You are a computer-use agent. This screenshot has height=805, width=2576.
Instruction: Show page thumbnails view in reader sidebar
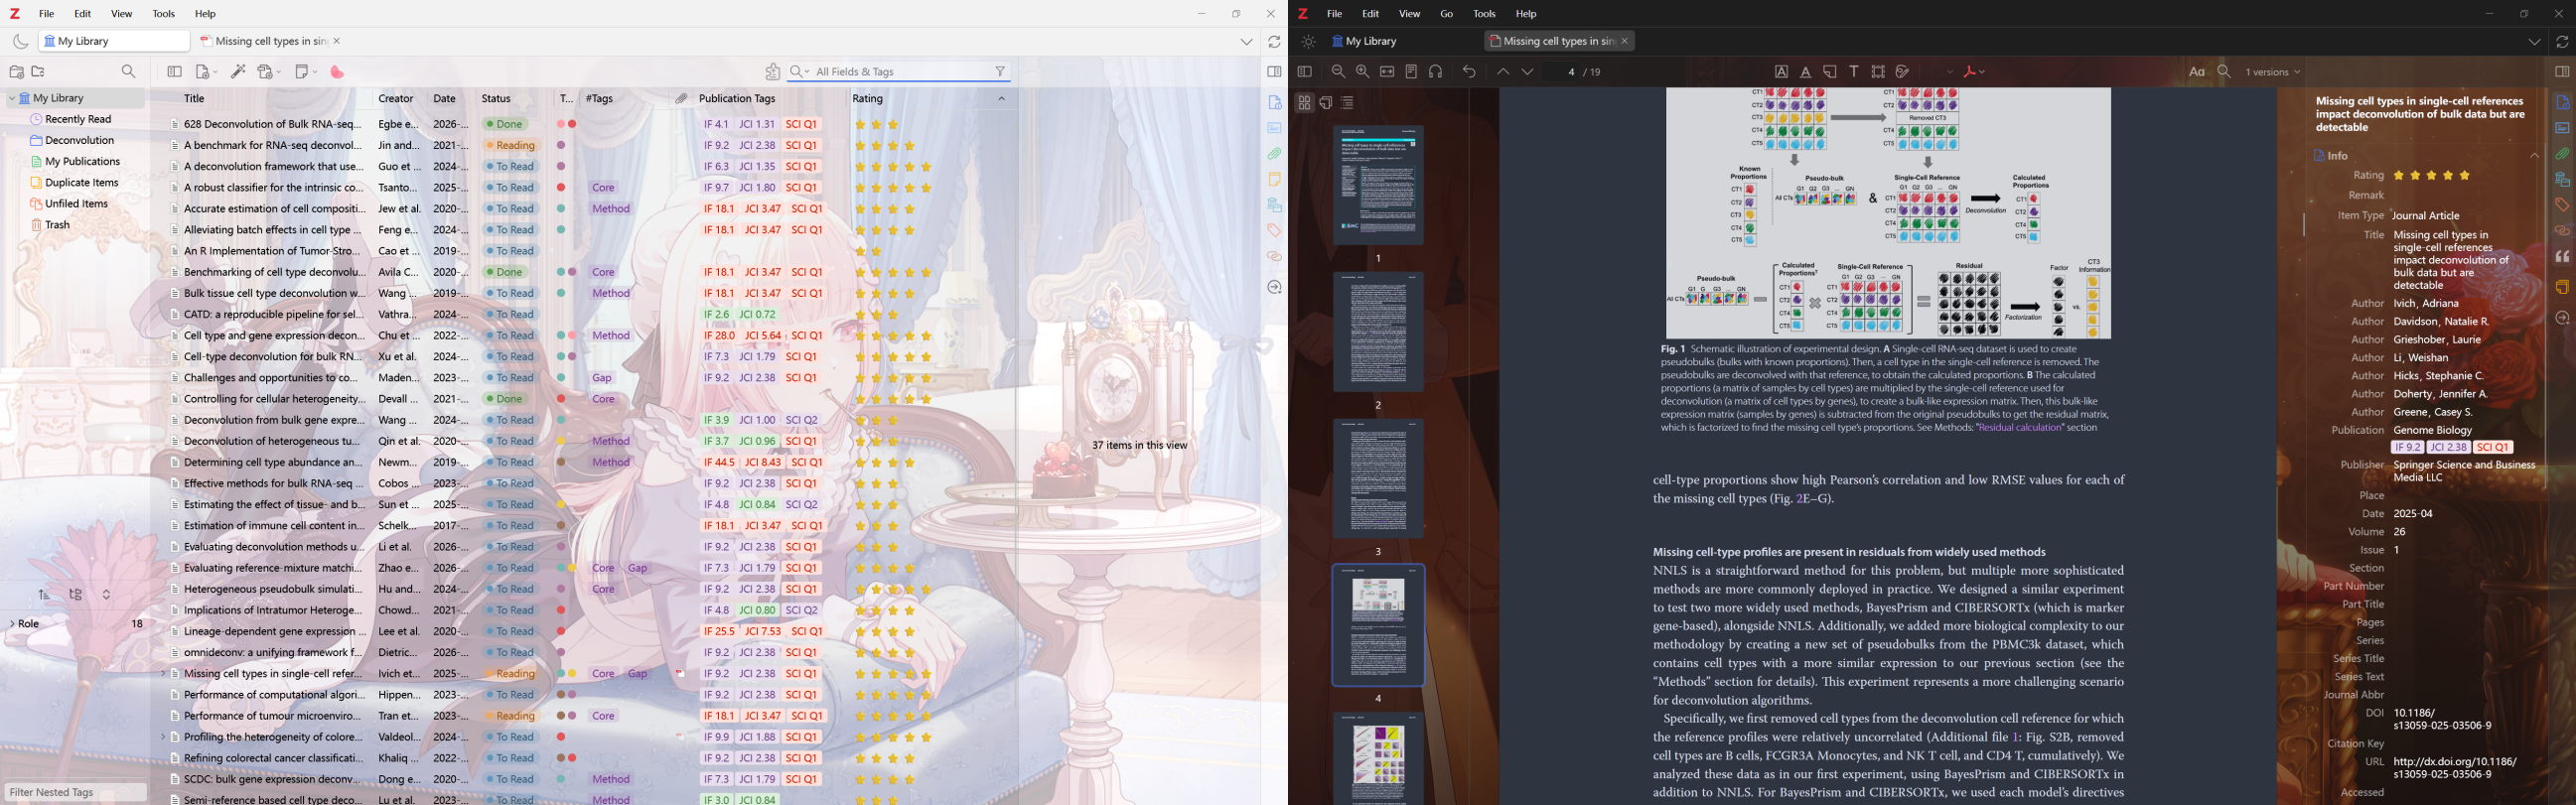(x=1304, y=103)
